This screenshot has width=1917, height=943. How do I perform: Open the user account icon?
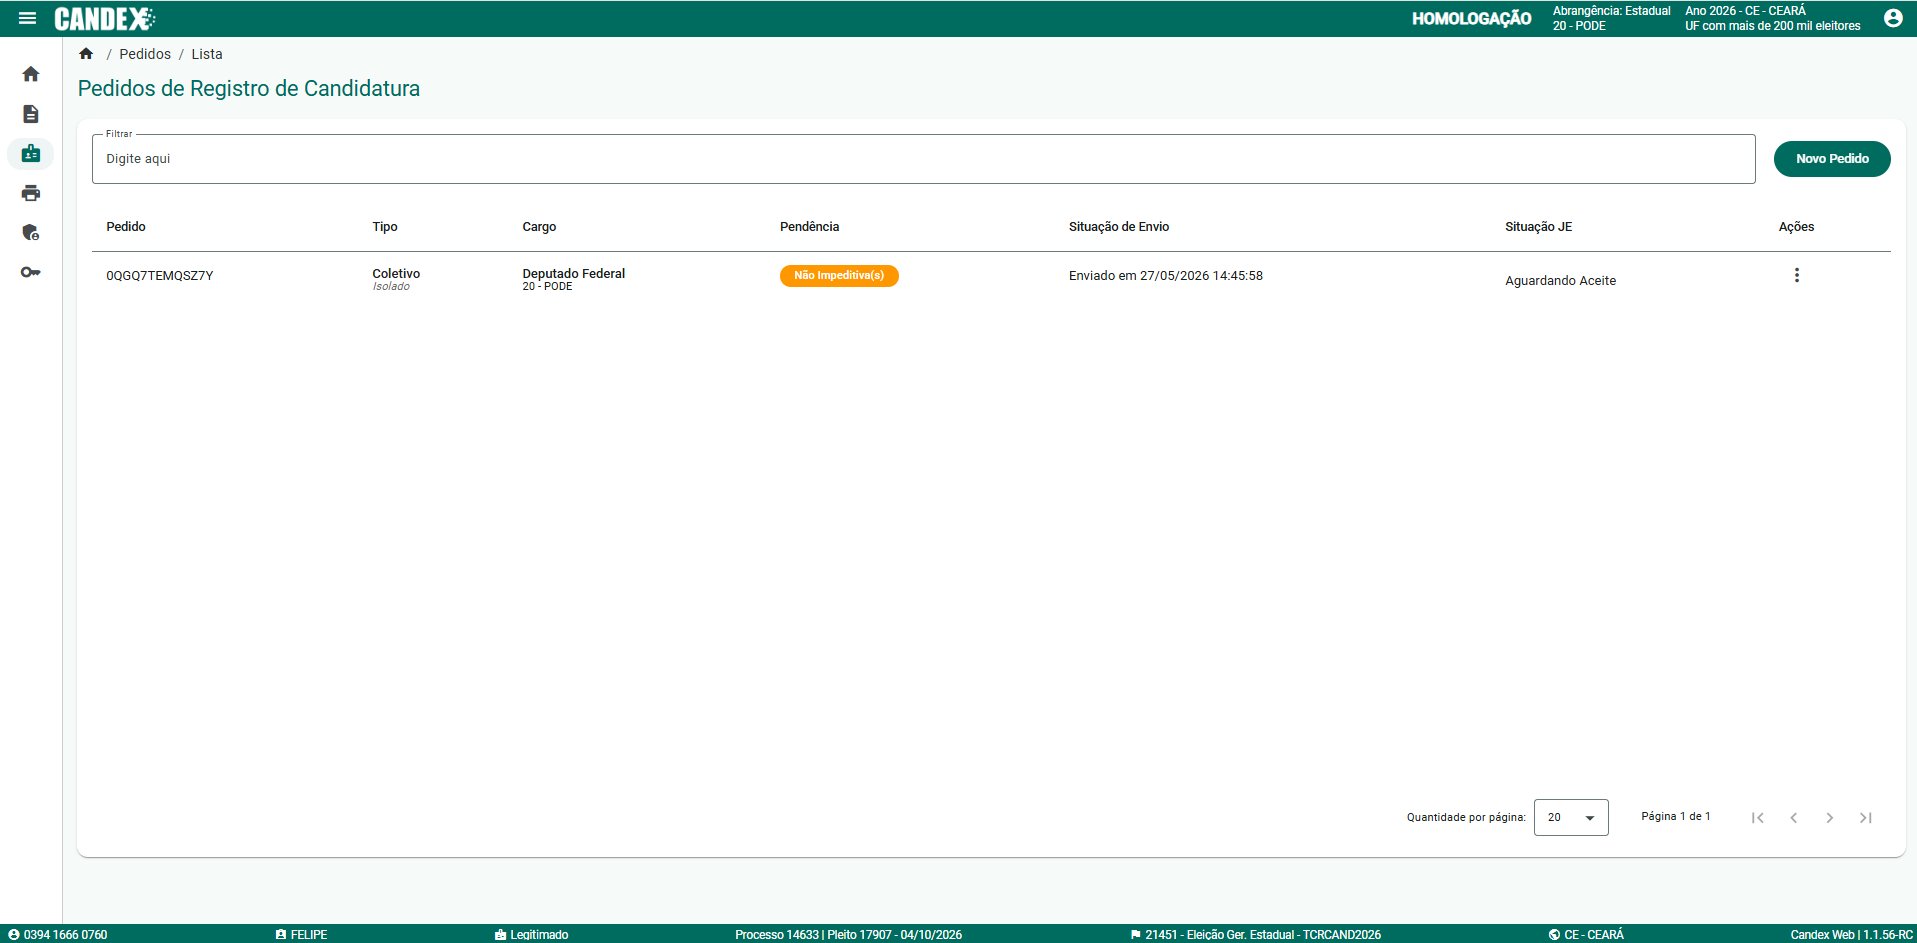(1892, 18)
